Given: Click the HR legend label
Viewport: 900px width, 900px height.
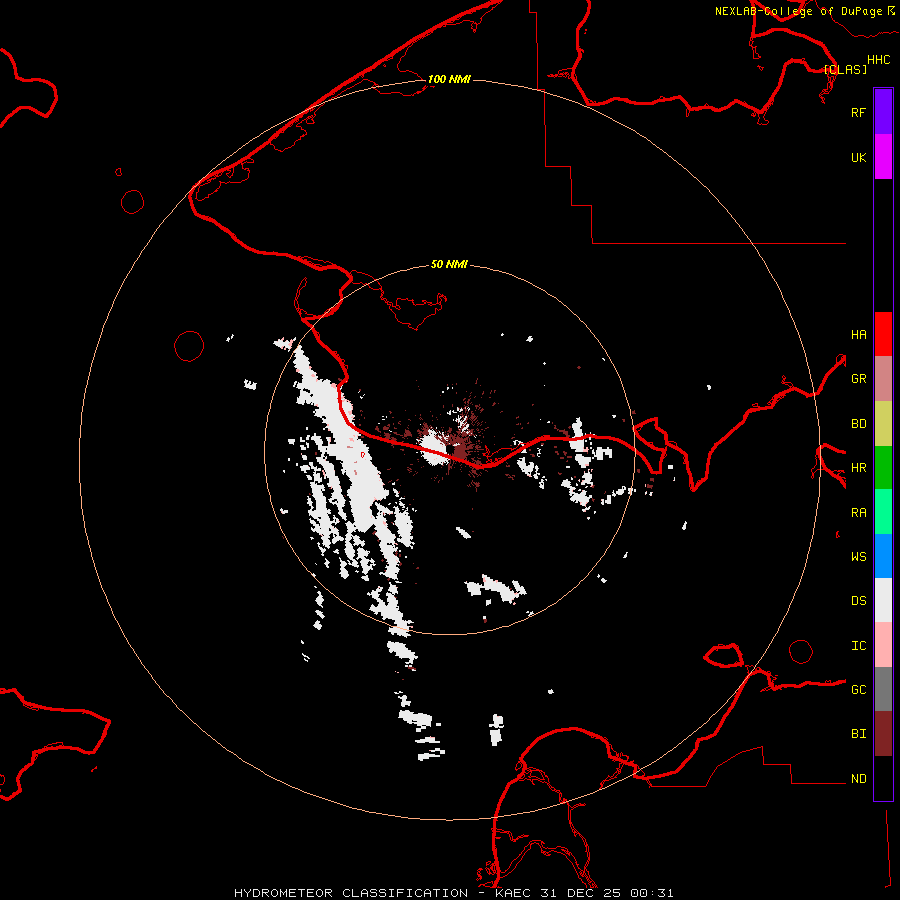Looking at the screenshot, I should click(x=858, y=468).
